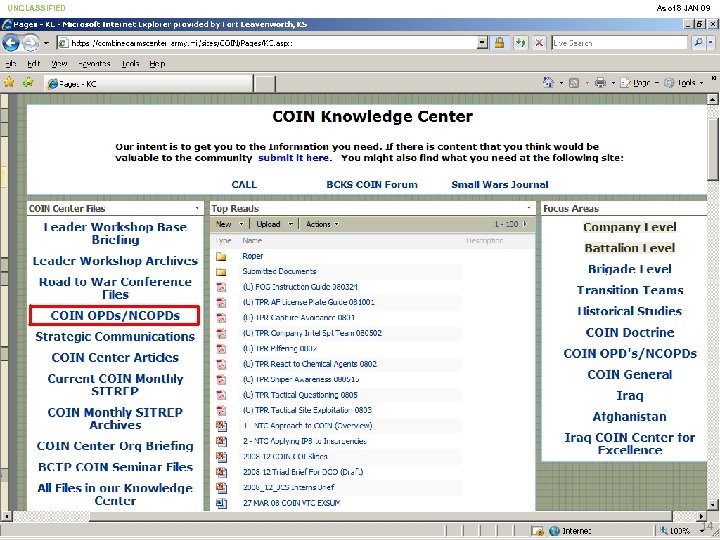Viewport: 720px width, 540px height.
Task: Open 2008-12 COIN COE Slides document
Action: point(285,456)
